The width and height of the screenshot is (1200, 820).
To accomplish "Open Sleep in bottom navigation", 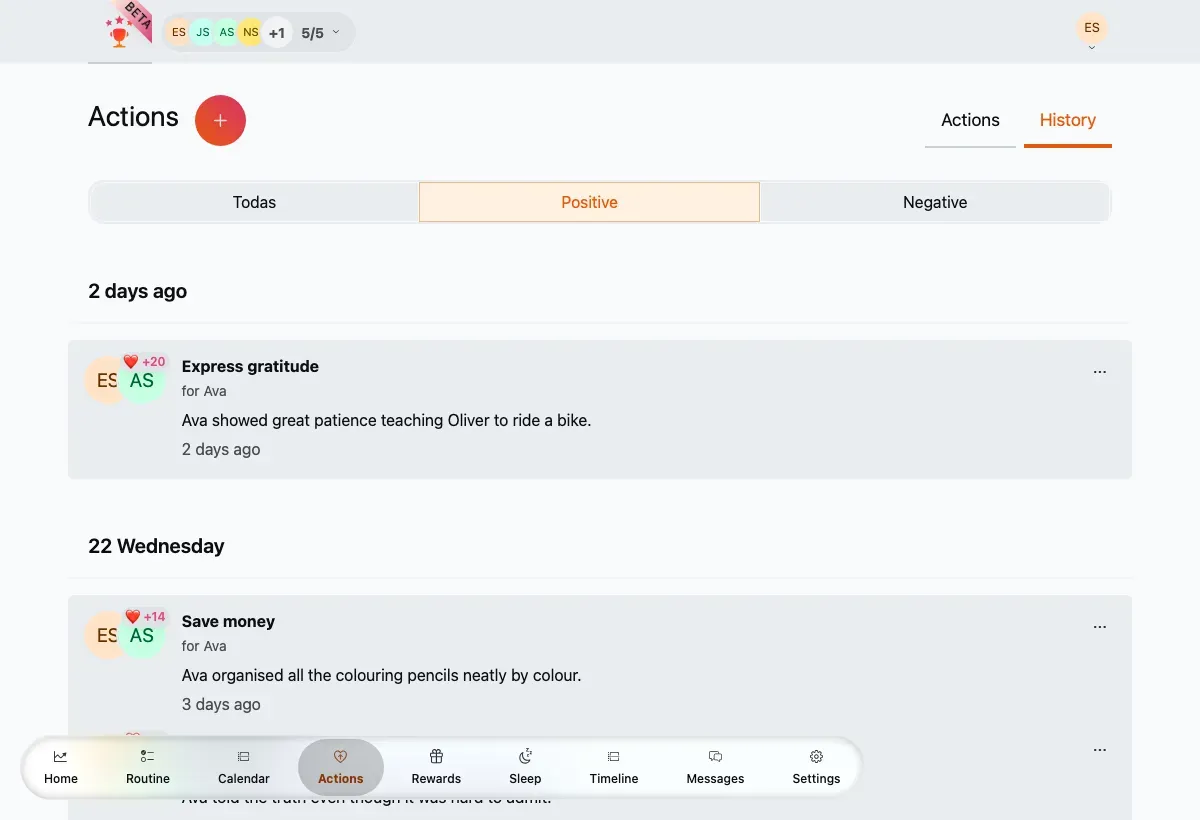I will click(x=525, y=767).
